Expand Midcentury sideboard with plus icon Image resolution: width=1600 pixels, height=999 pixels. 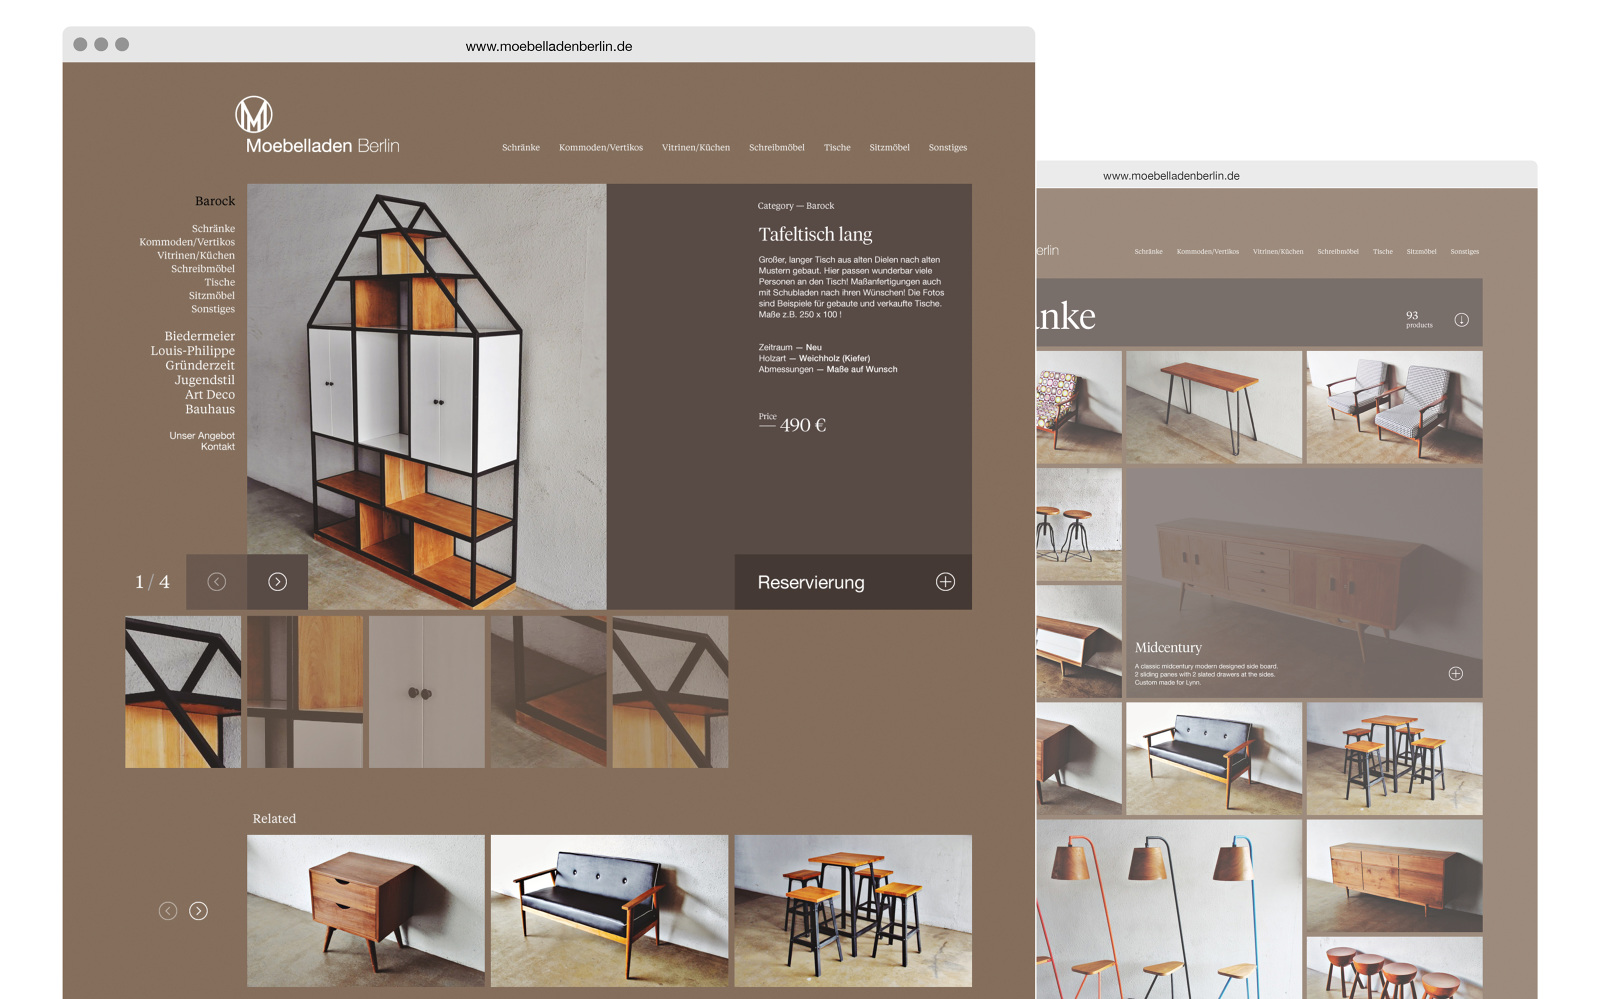click(x=1456, y=674)
